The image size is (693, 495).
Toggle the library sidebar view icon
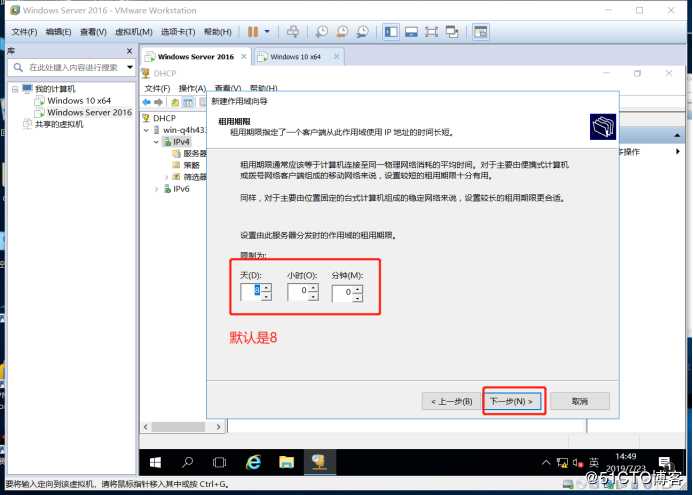click(391, 32)
